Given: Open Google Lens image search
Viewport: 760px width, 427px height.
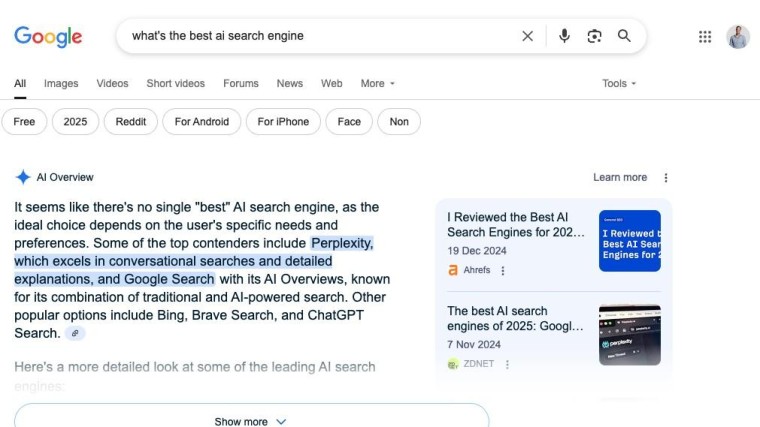Looking at the screenshot, I should (594, 36).
